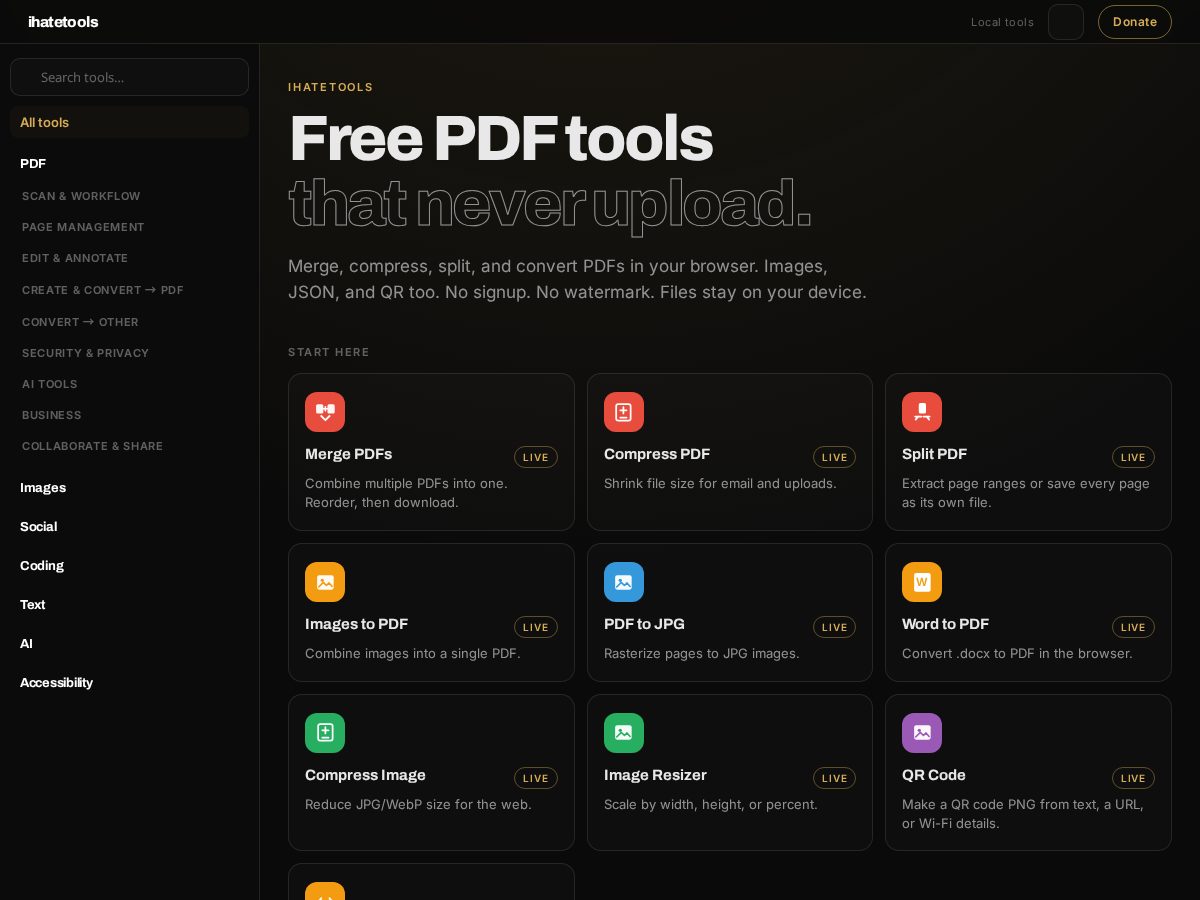Click 'Shrink file size for email and uploads.' text
This screenshot has height=900, width=1200.
(720, 483)
